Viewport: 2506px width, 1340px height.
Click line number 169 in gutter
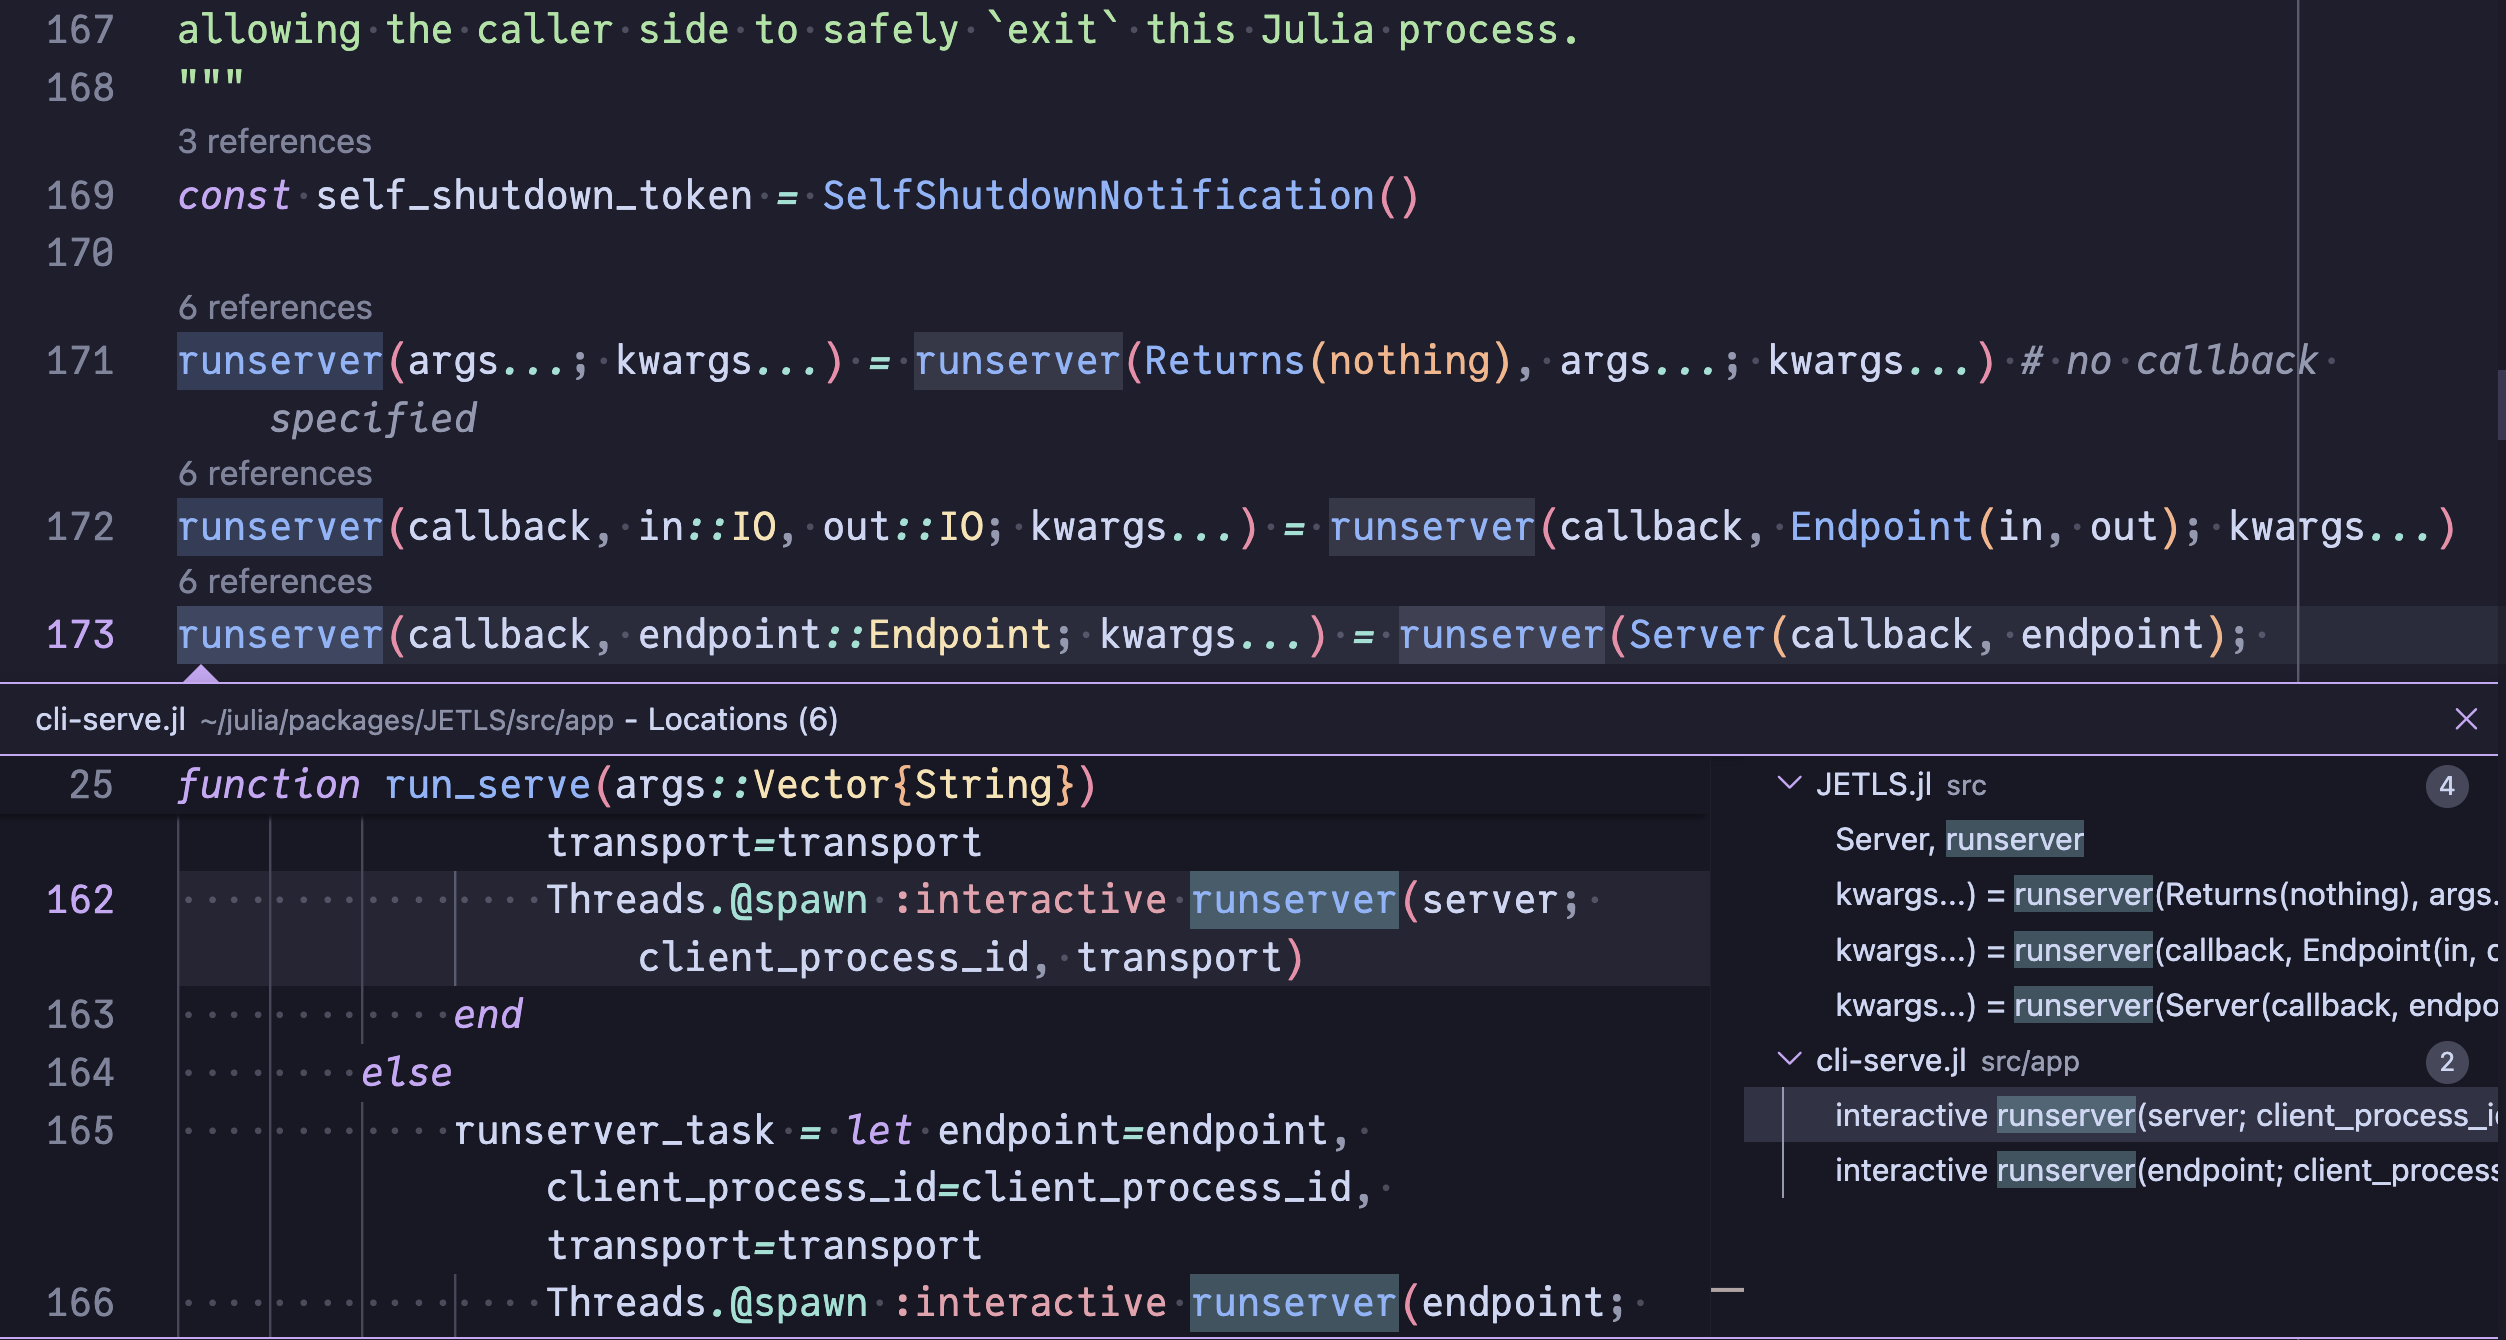point(80,196)
